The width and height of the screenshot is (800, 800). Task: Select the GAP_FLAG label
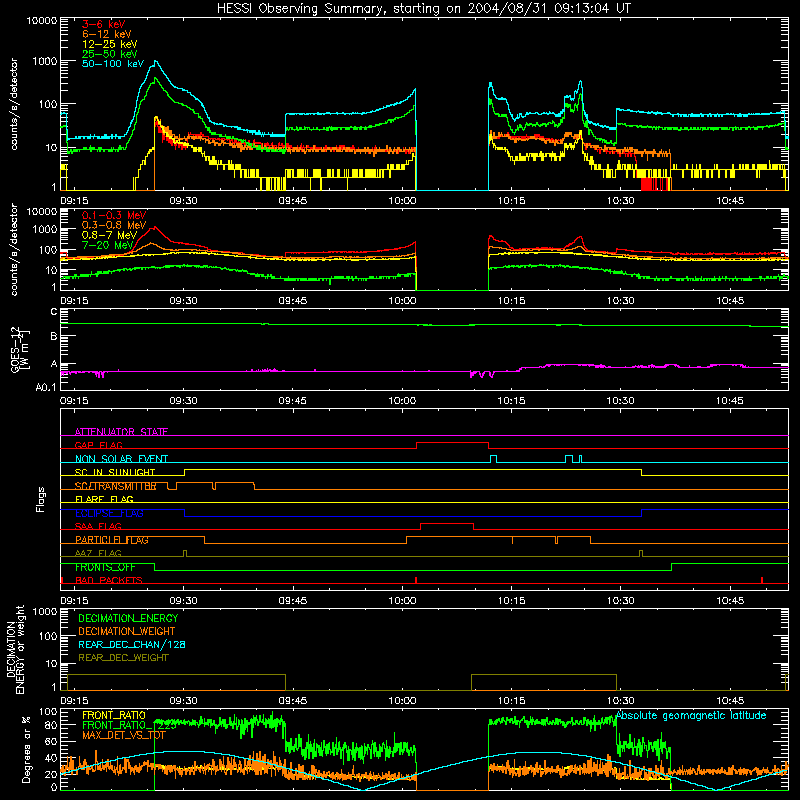click(98, 445)
